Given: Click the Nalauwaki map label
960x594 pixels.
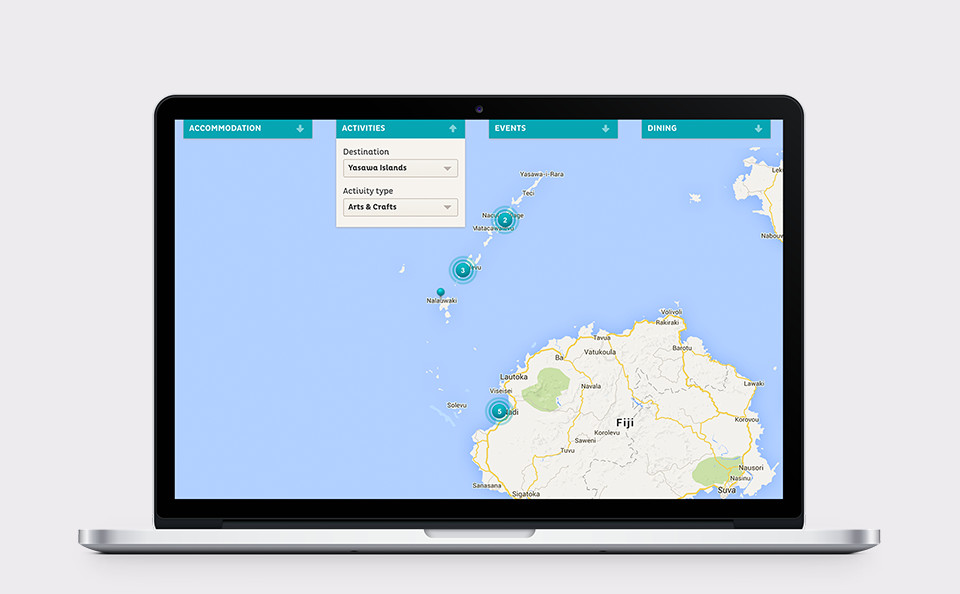Looking at the screenshot, I should (x=441, y=301).
